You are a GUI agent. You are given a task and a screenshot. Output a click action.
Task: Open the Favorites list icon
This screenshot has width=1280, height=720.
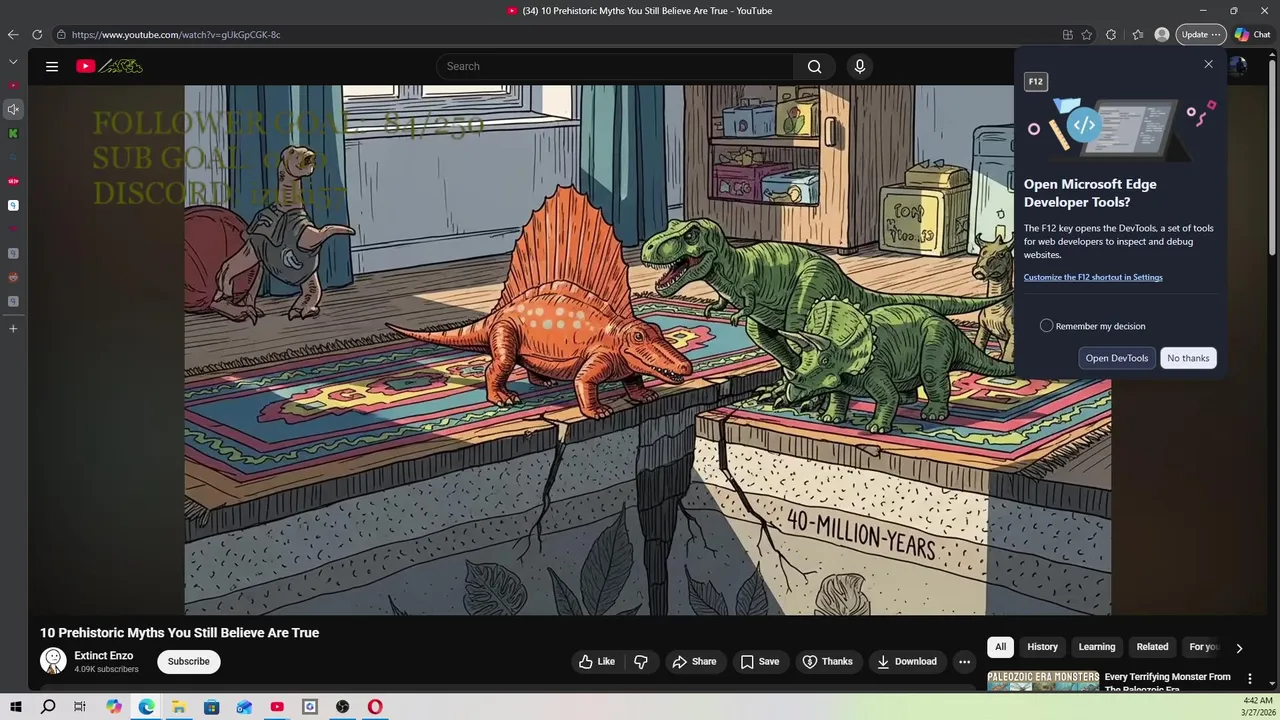pos(1138,35)
